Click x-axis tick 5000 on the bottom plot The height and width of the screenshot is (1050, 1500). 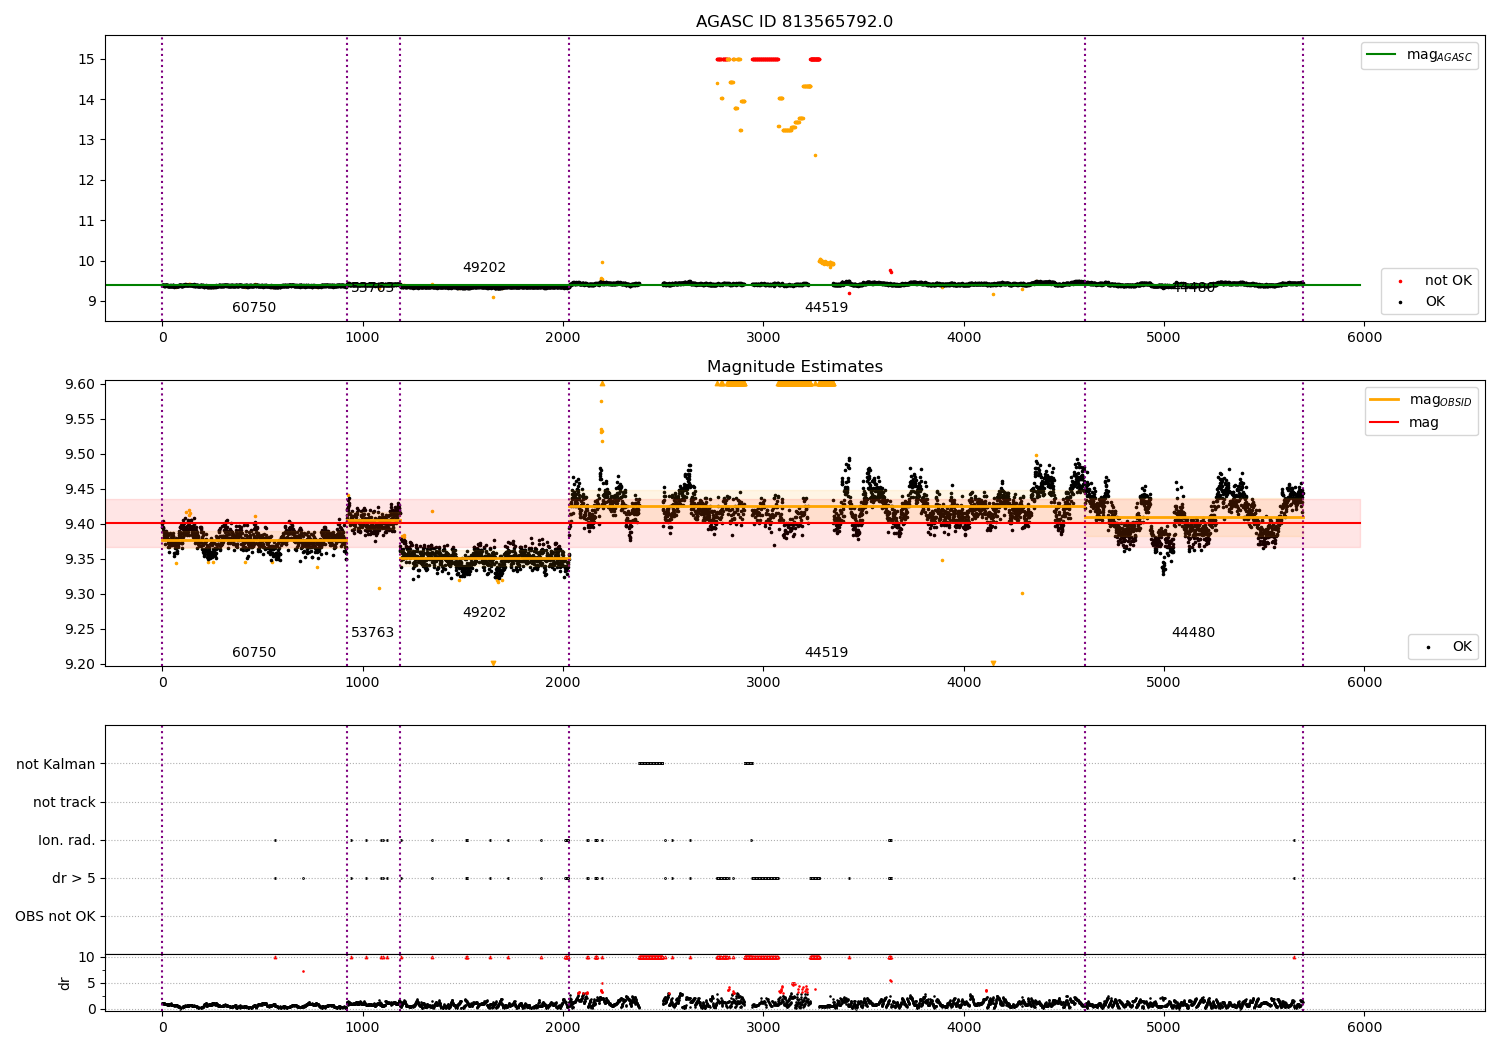pyautogui.click(x=1164, y=1027)
